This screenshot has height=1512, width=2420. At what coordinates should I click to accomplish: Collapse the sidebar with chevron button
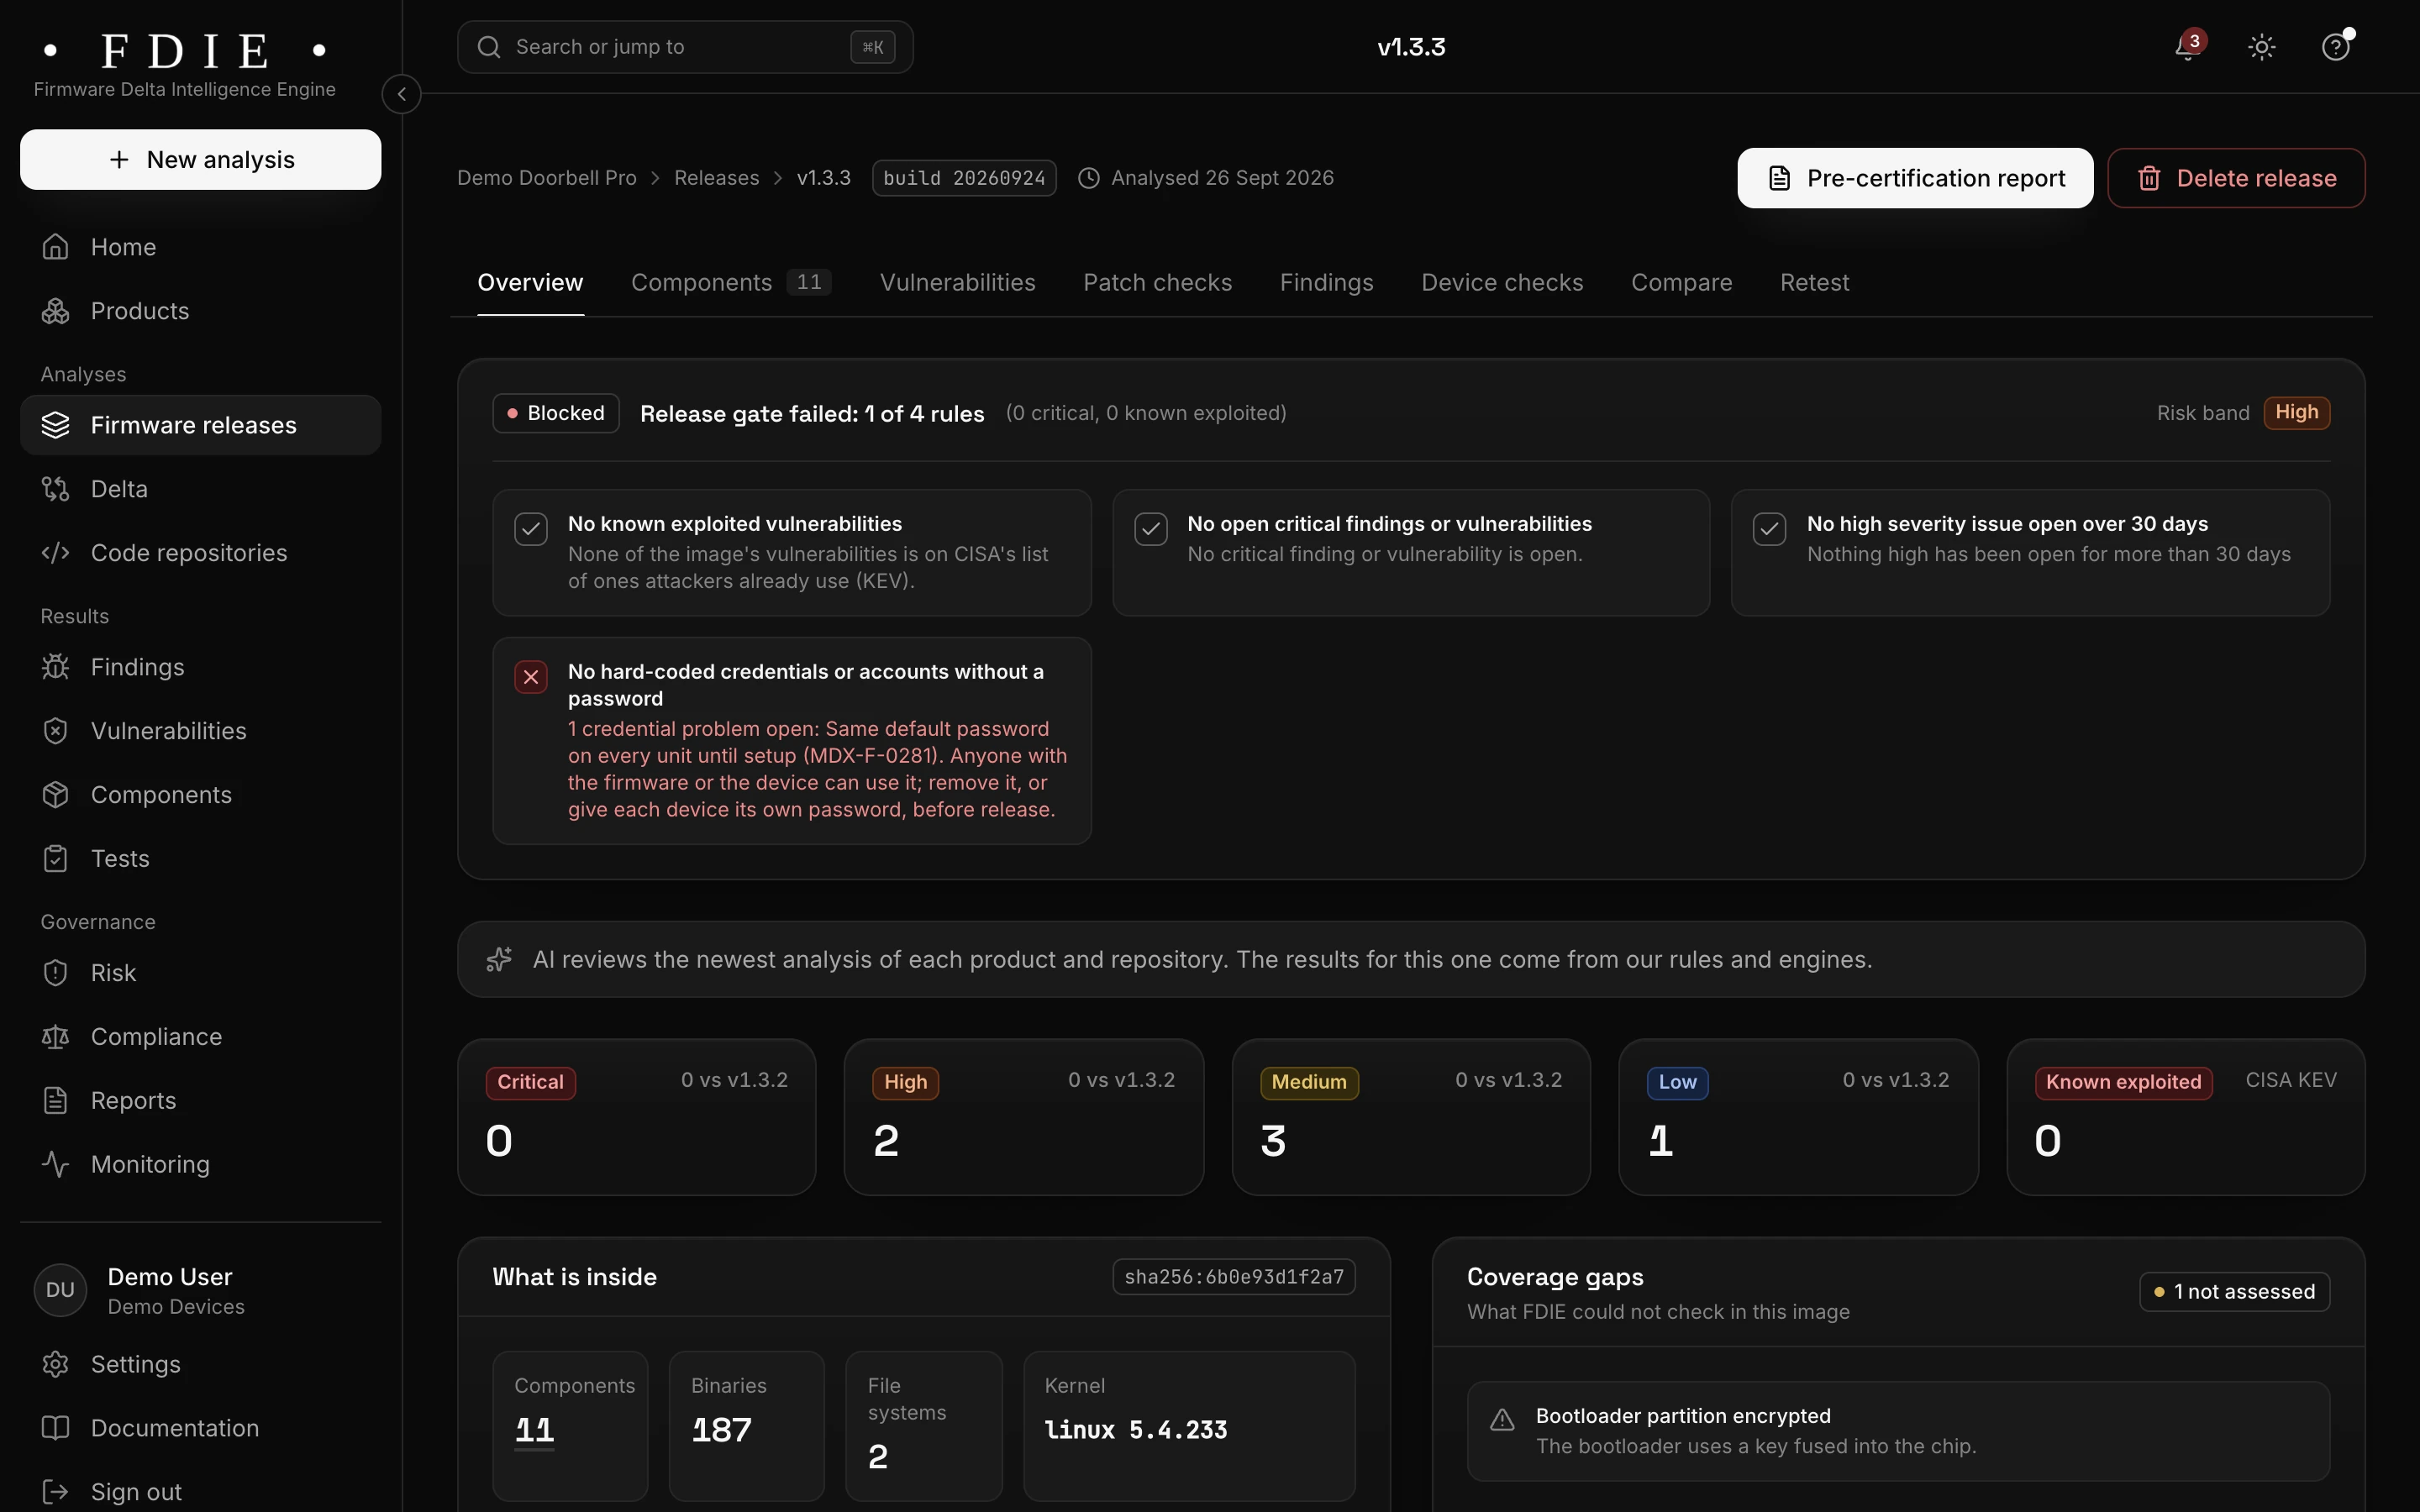pos(402,94)
